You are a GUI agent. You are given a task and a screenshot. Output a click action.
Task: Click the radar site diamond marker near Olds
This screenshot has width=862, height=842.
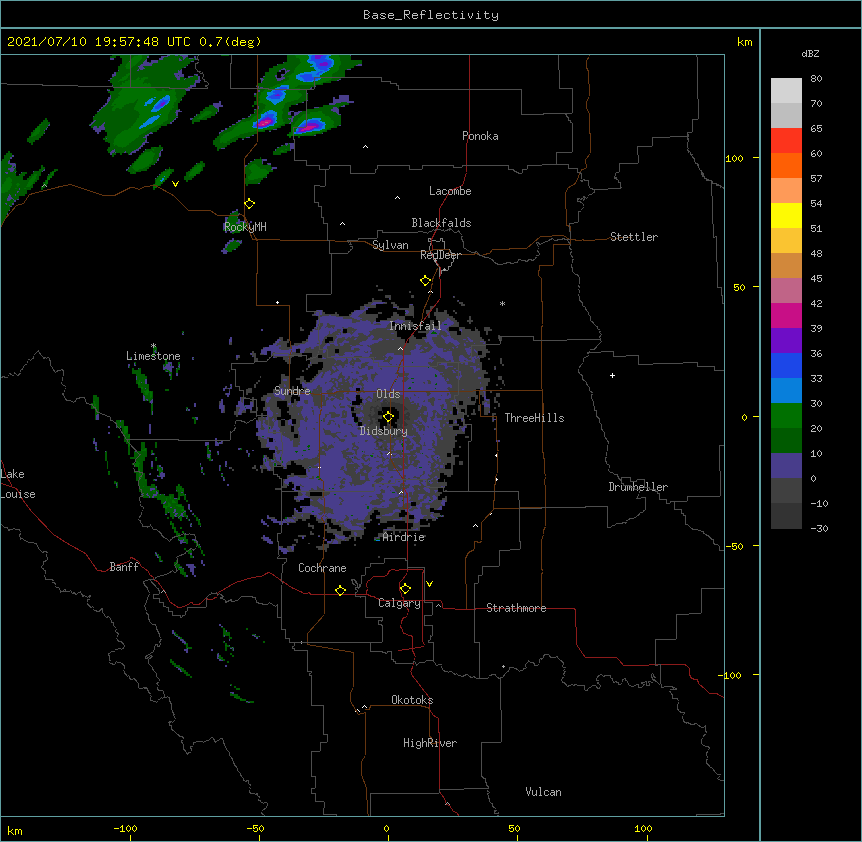click(388, 417)
